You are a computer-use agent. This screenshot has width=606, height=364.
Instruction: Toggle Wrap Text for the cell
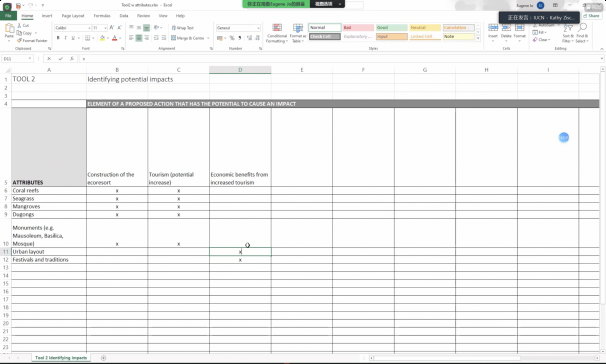point(182,28)
